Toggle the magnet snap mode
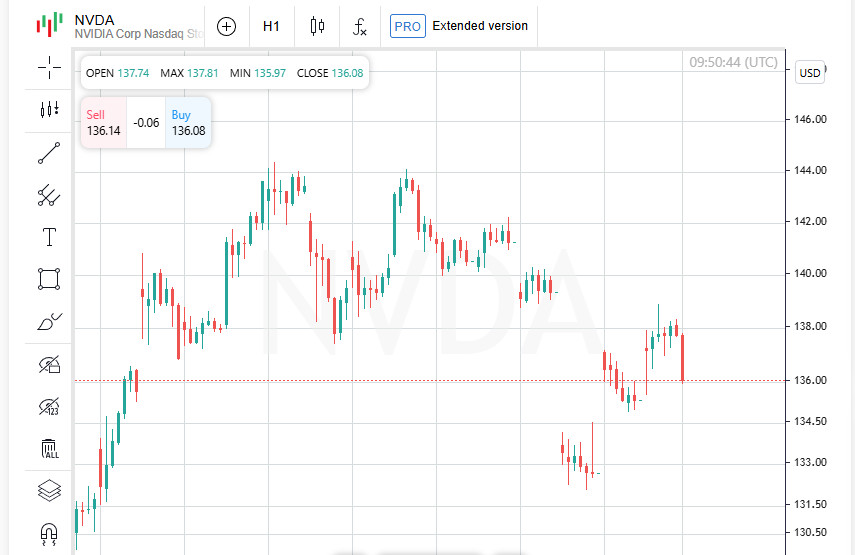This screenshot has height=555, width=855. point(49,533)
